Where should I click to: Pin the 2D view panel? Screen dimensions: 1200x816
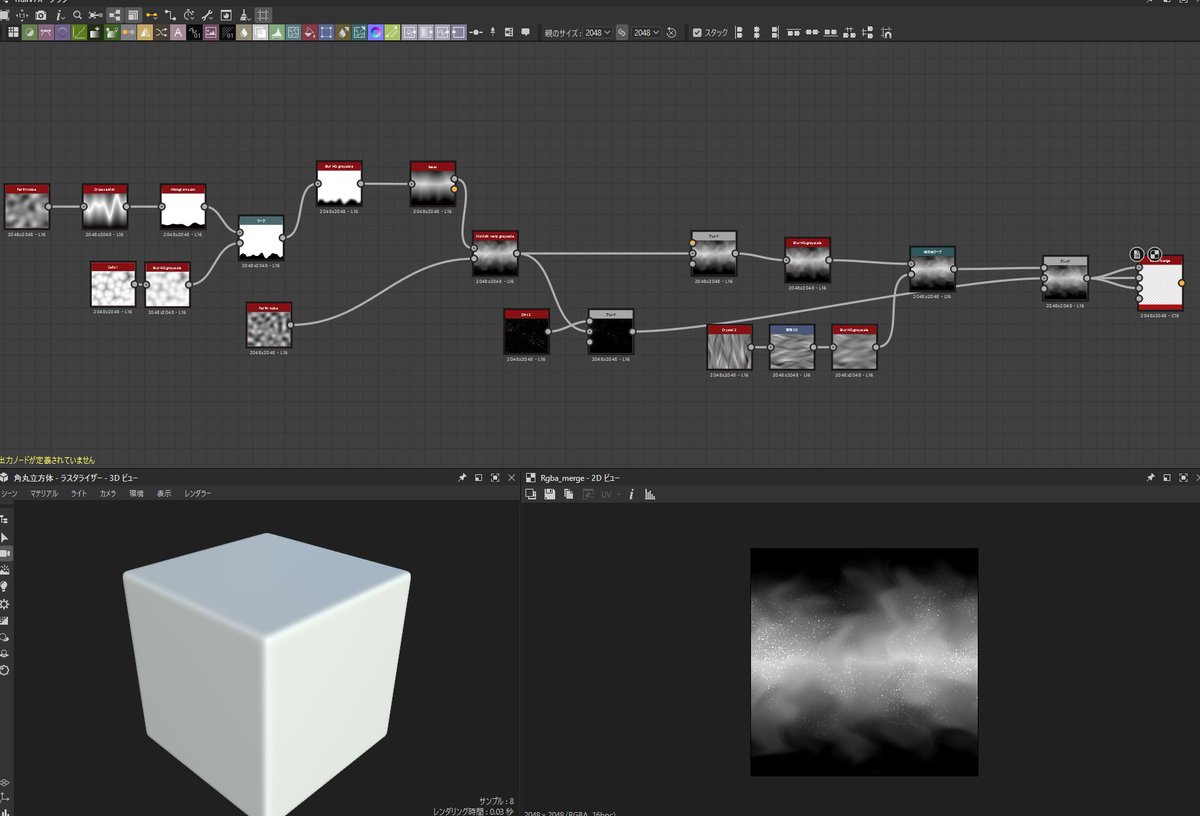(1152, 478)
